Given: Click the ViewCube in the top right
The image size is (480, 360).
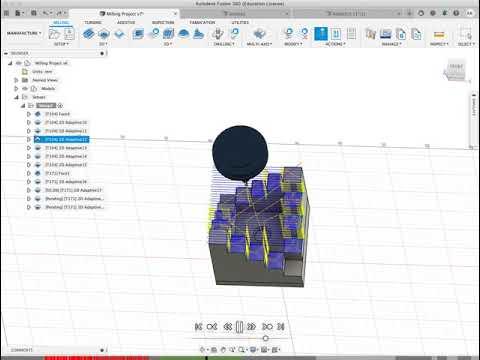Looking at the screenshot, I should (x=455, y=71).
